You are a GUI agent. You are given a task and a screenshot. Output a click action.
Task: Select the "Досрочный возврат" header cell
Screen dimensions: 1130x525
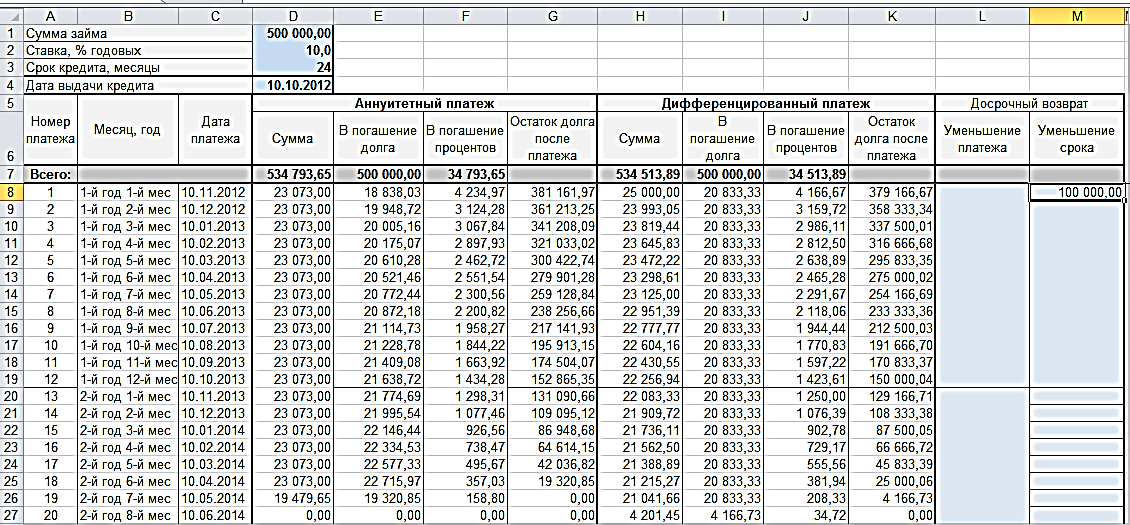click(x=1032, y=103)
